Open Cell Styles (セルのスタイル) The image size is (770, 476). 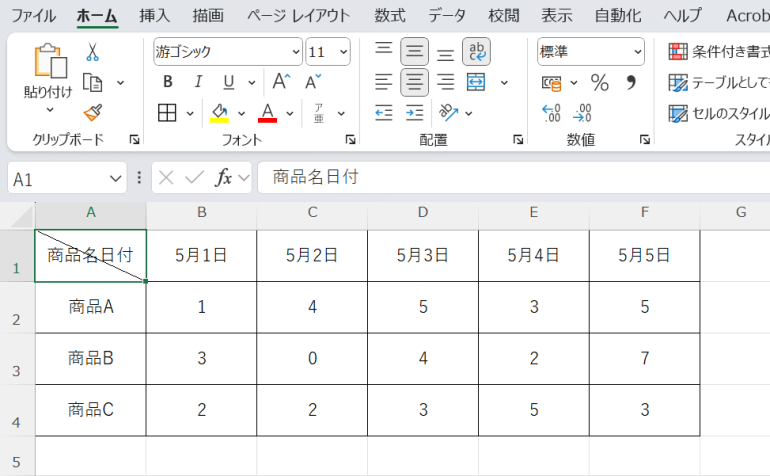point(719,113)
